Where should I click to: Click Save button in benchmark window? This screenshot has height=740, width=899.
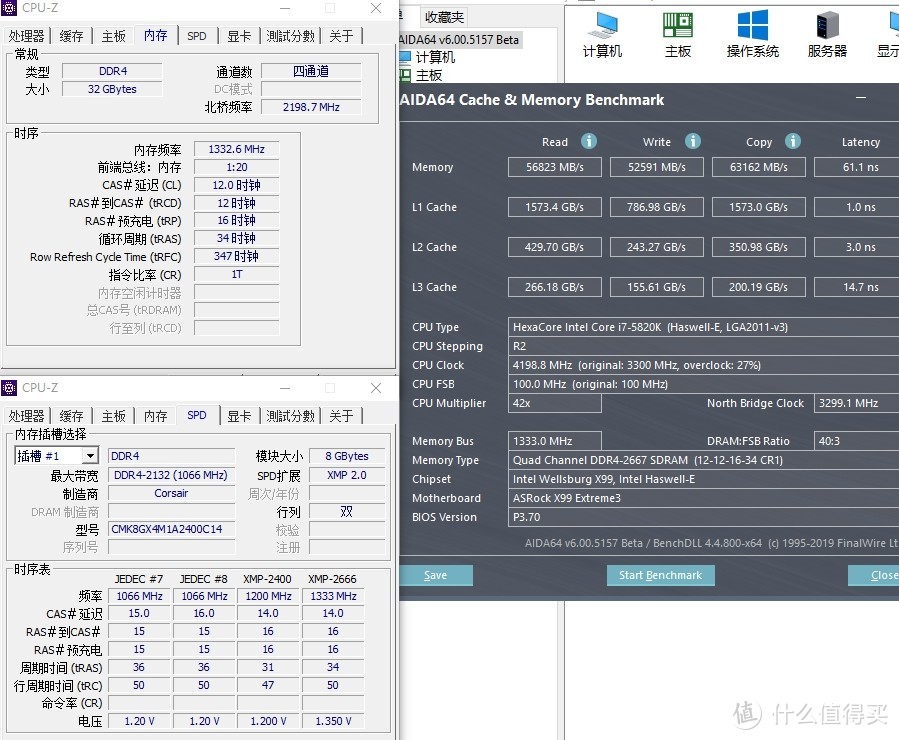(436, 575)
